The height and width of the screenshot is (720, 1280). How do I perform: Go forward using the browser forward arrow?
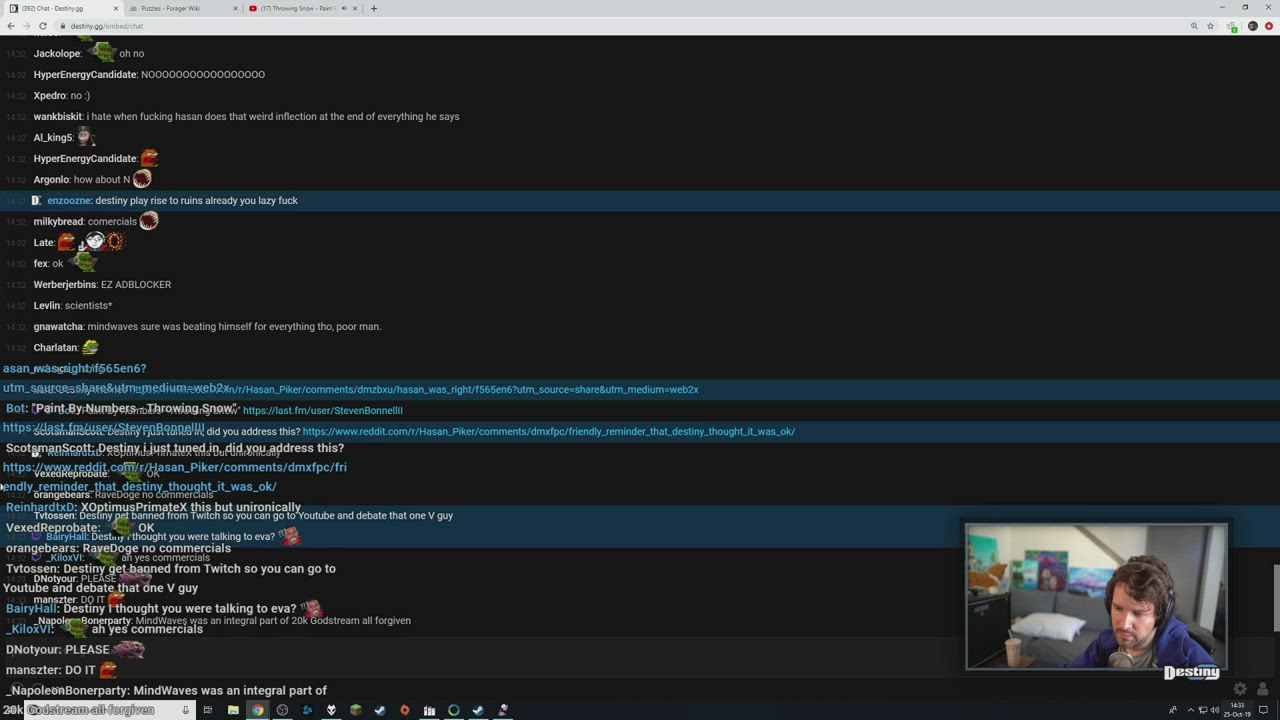click(26, 26)
